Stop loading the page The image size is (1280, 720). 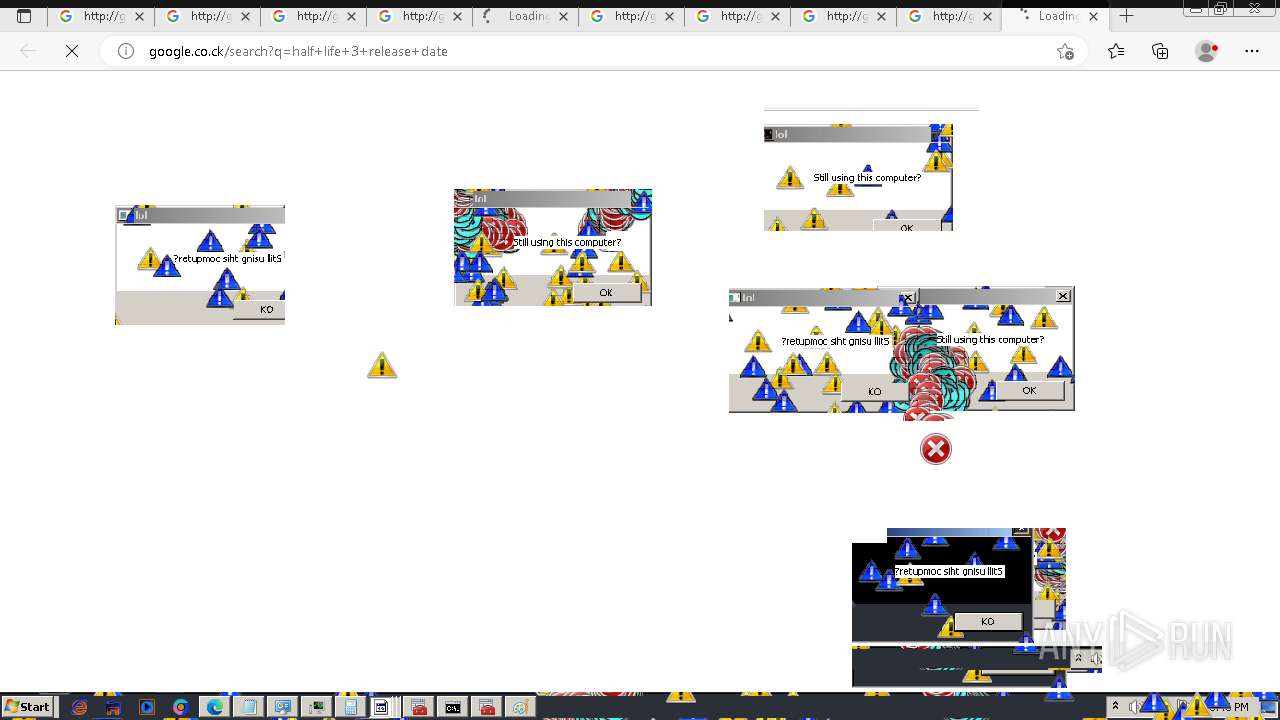click(x=72, y=51)
